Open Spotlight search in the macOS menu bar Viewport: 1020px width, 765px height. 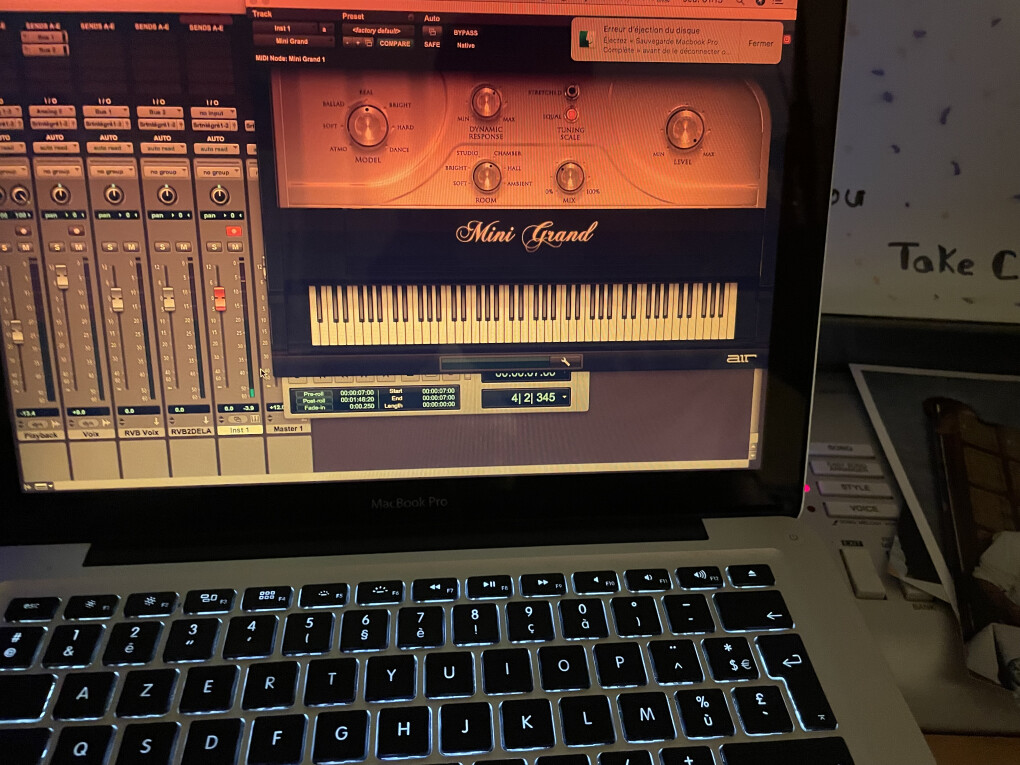pos(740,3)
